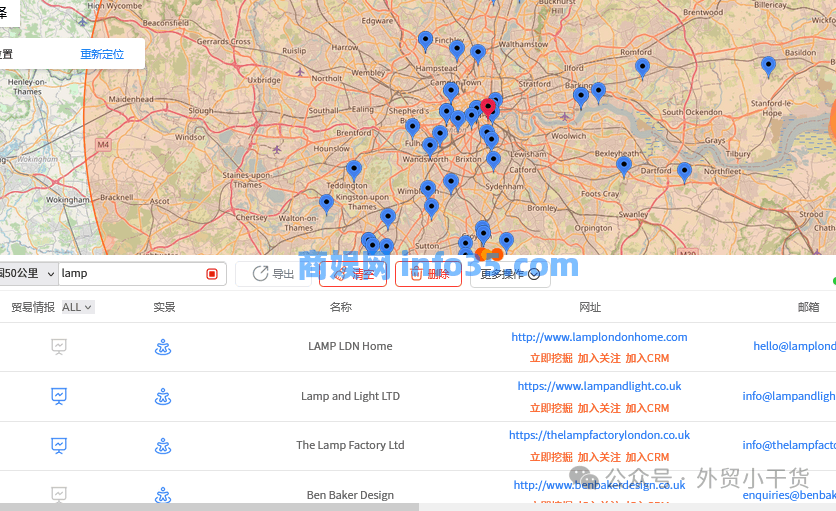Open street view icon for LAMP LDN Home

pyautogui.click(x=163, y=347)
